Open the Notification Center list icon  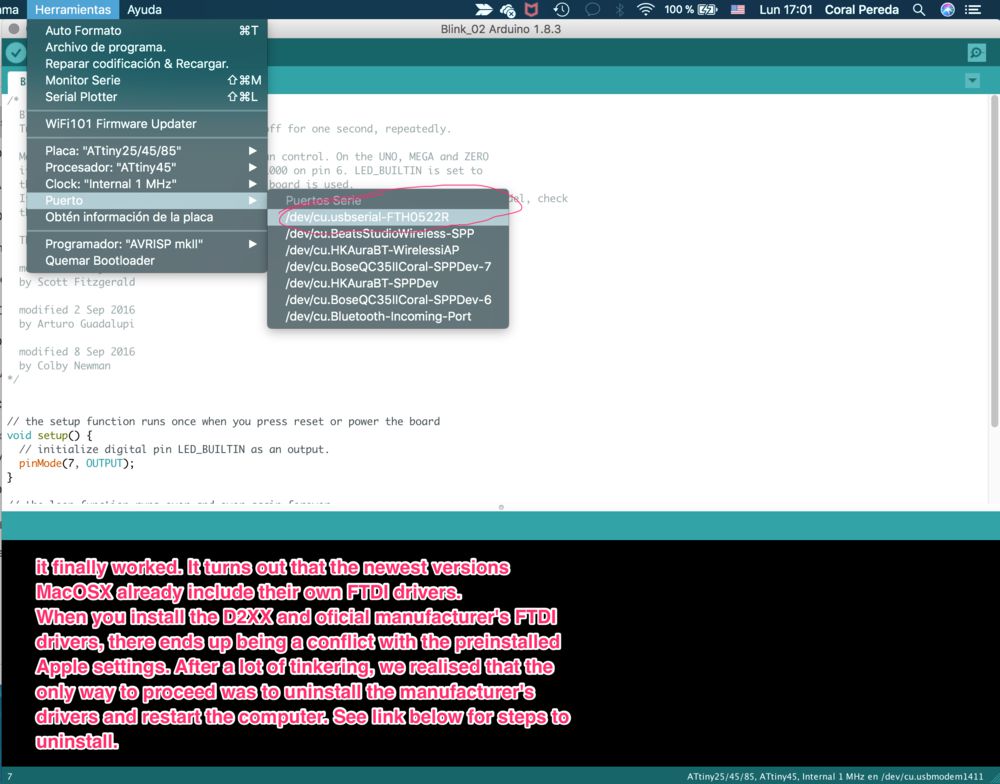[973, 10]
